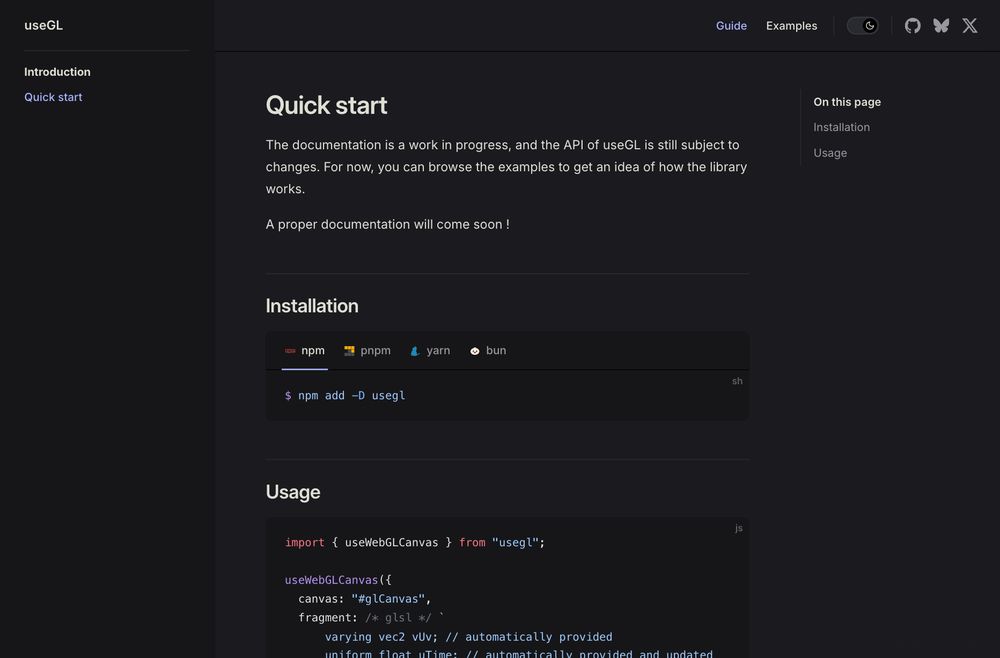Open the X social icon
The height and width of the screenshot is (658, 1000).
click(969, 26)
